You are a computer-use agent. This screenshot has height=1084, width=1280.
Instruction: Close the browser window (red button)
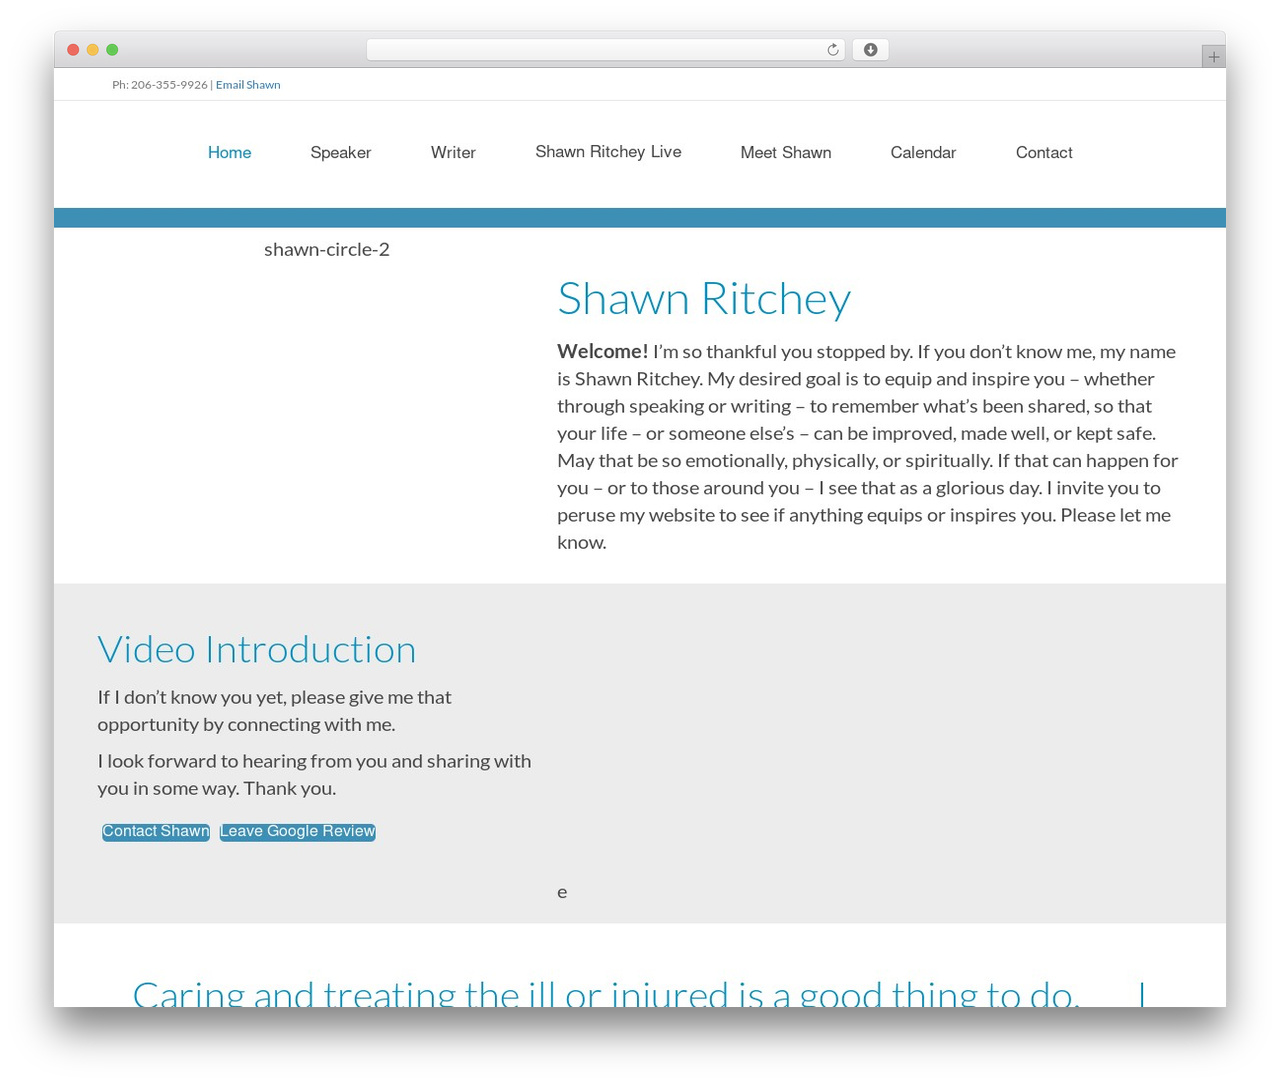click(73, 50)
